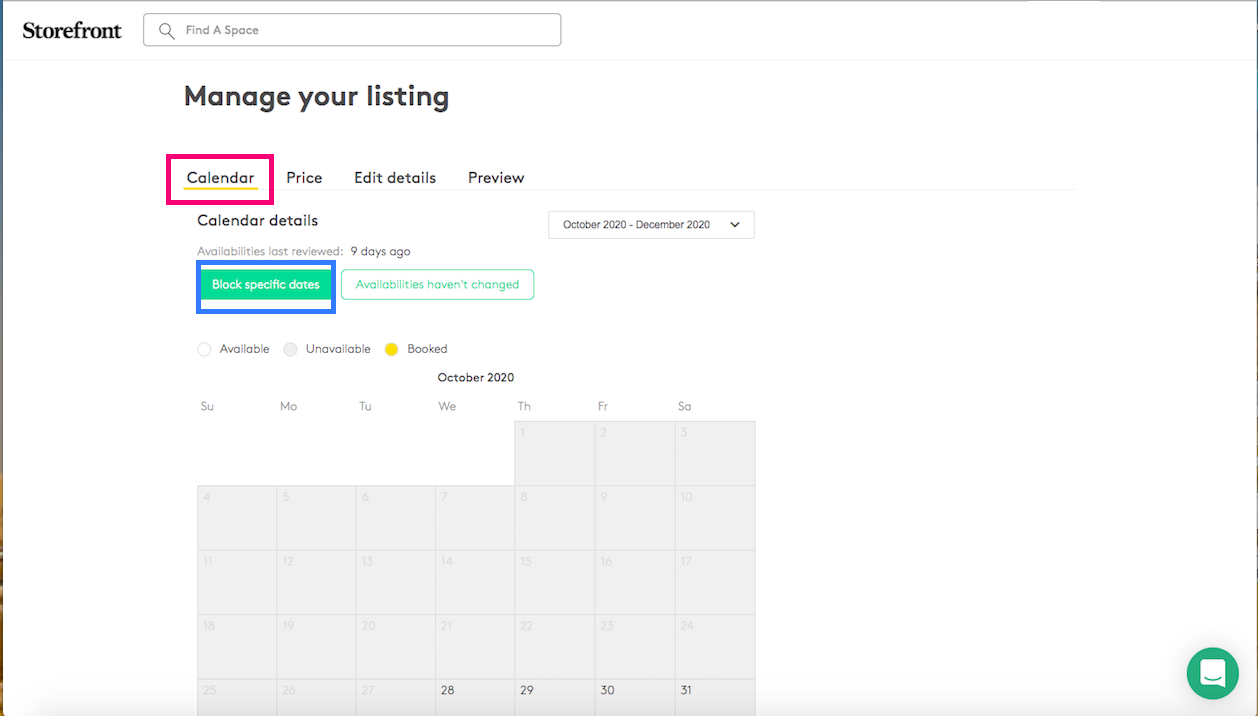Click the October 2020 month heading
Viewport: 1258px width, 716px height.
click(x=476, y=378)
